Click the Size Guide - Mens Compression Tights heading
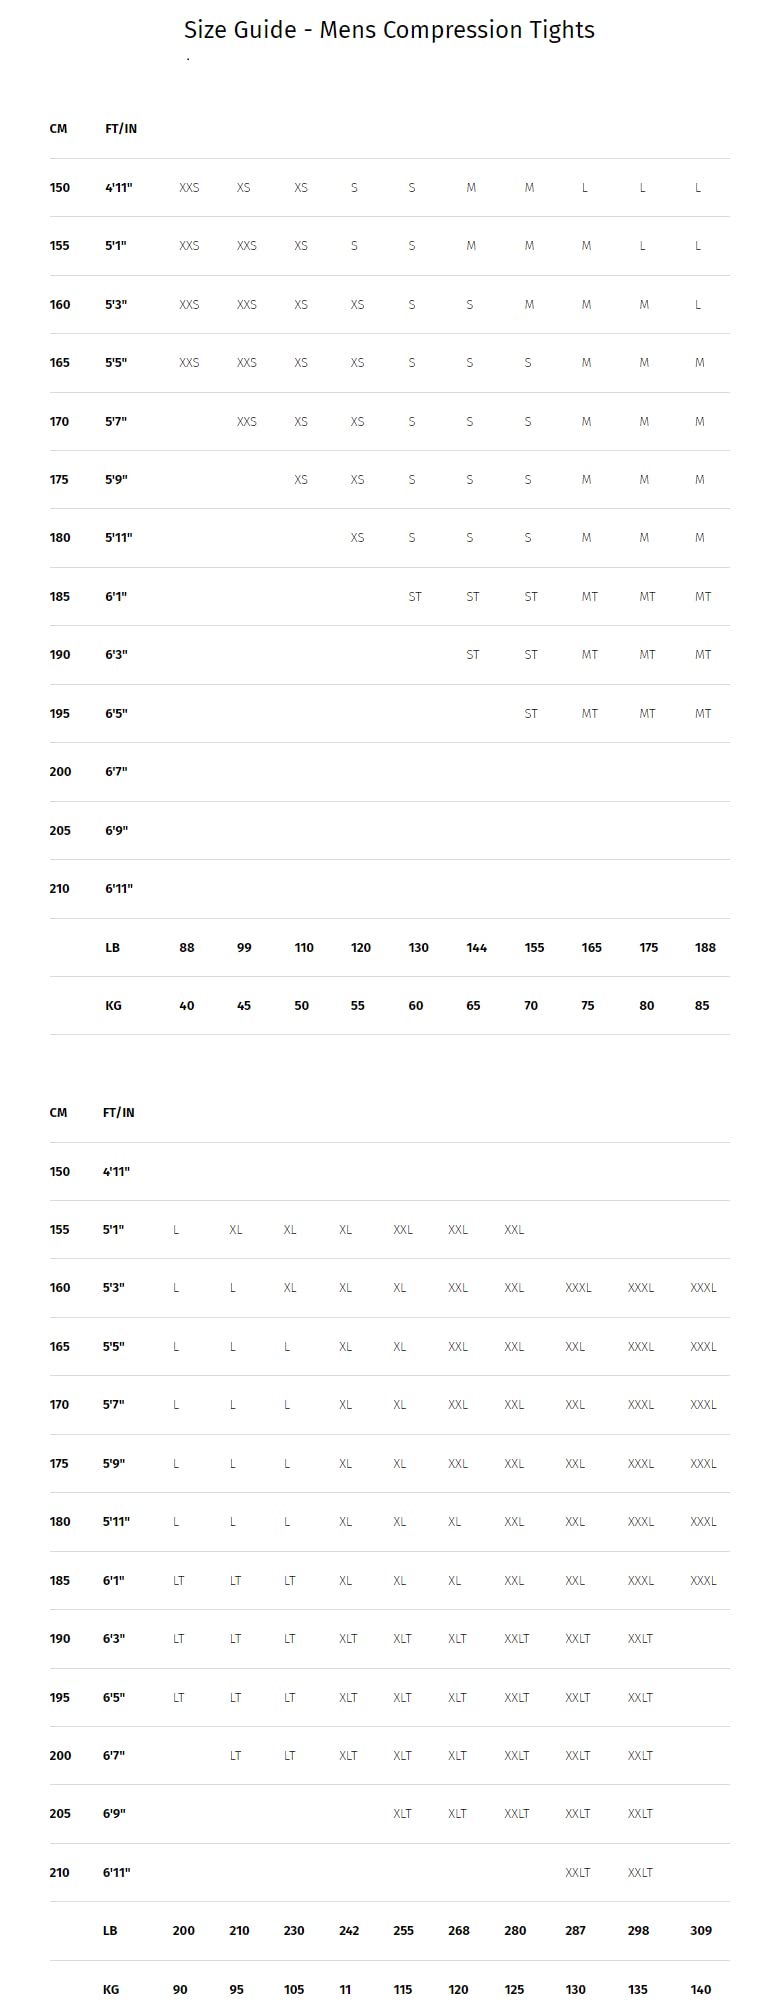The image size is (760, 2001). coord(389,30)
